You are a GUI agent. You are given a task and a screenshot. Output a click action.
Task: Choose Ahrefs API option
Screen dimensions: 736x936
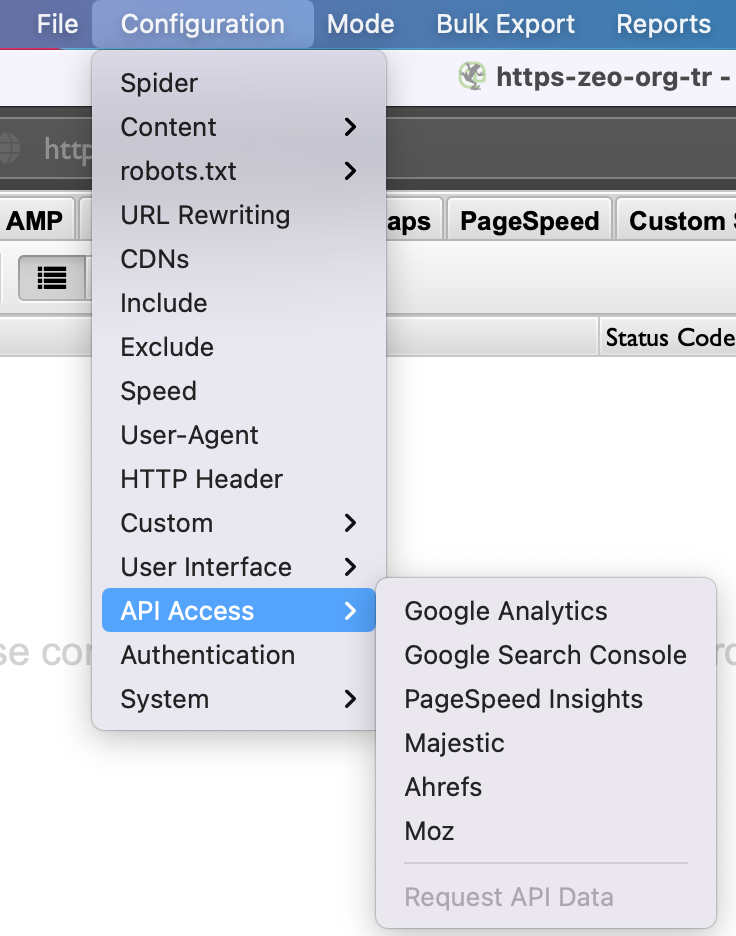[546, 787]
